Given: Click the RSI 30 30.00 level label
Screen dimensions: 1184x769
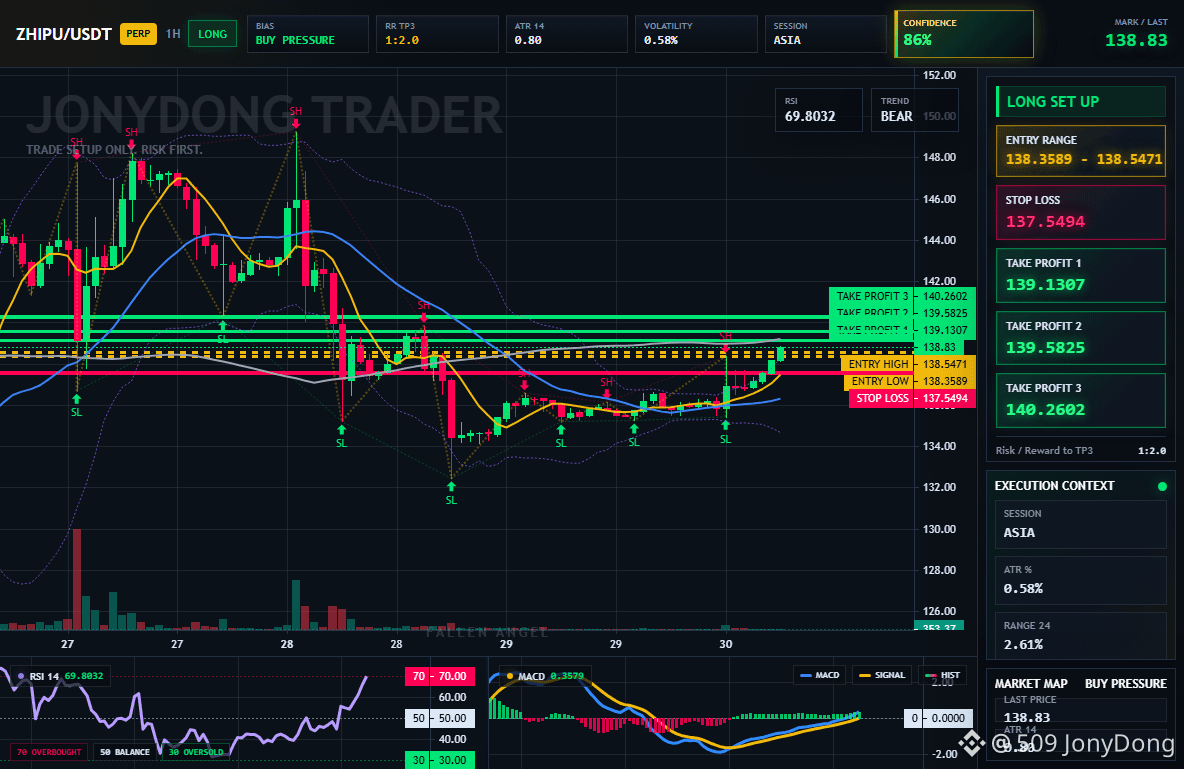Looking at the screenshot, I should point(440,760).
